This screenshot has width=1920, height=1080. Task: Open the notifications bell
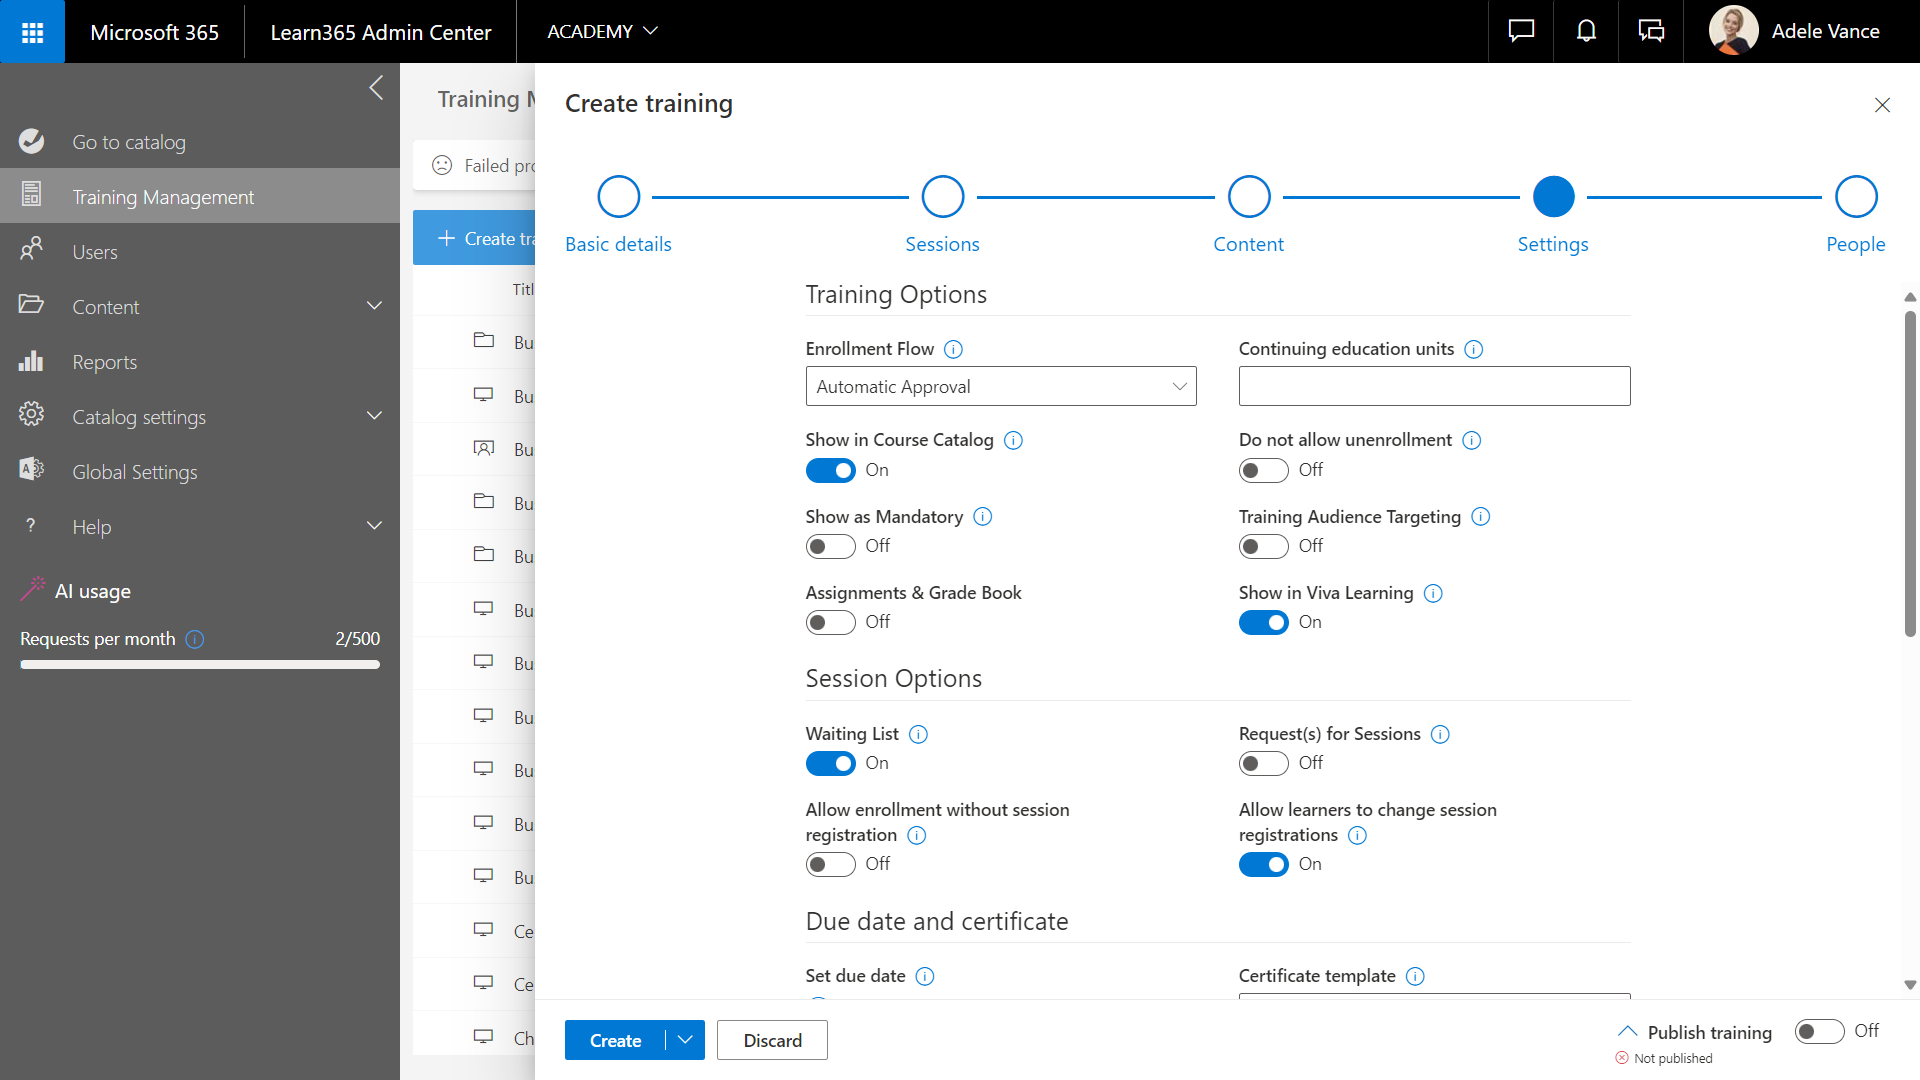tap(1586, 32)
